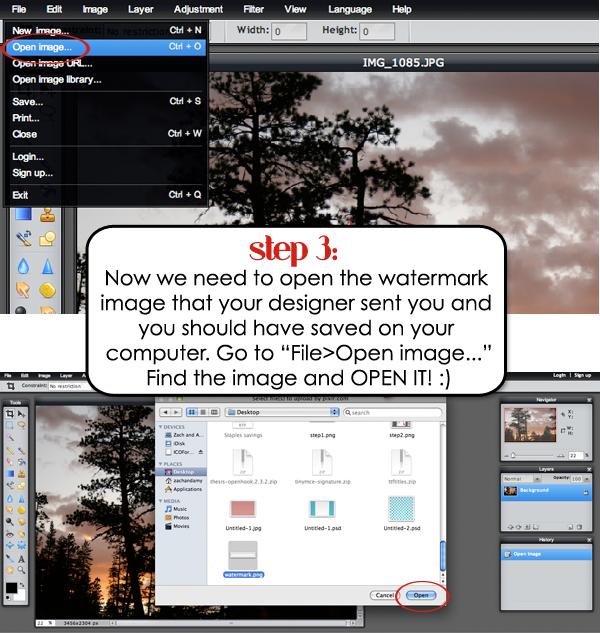This screenshot has height=633, width=600.
Task: Select the Lasso tool
Action: [21, 425]
